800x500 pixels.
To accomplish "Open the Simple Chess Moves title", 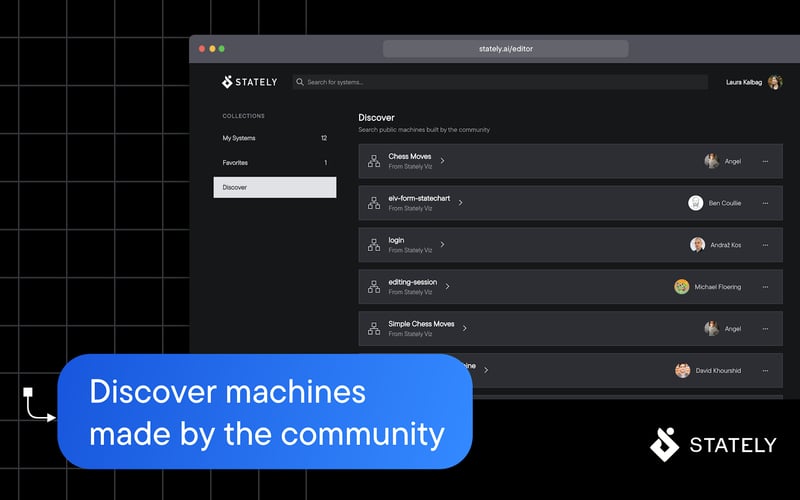I will (x=421, y=323).
